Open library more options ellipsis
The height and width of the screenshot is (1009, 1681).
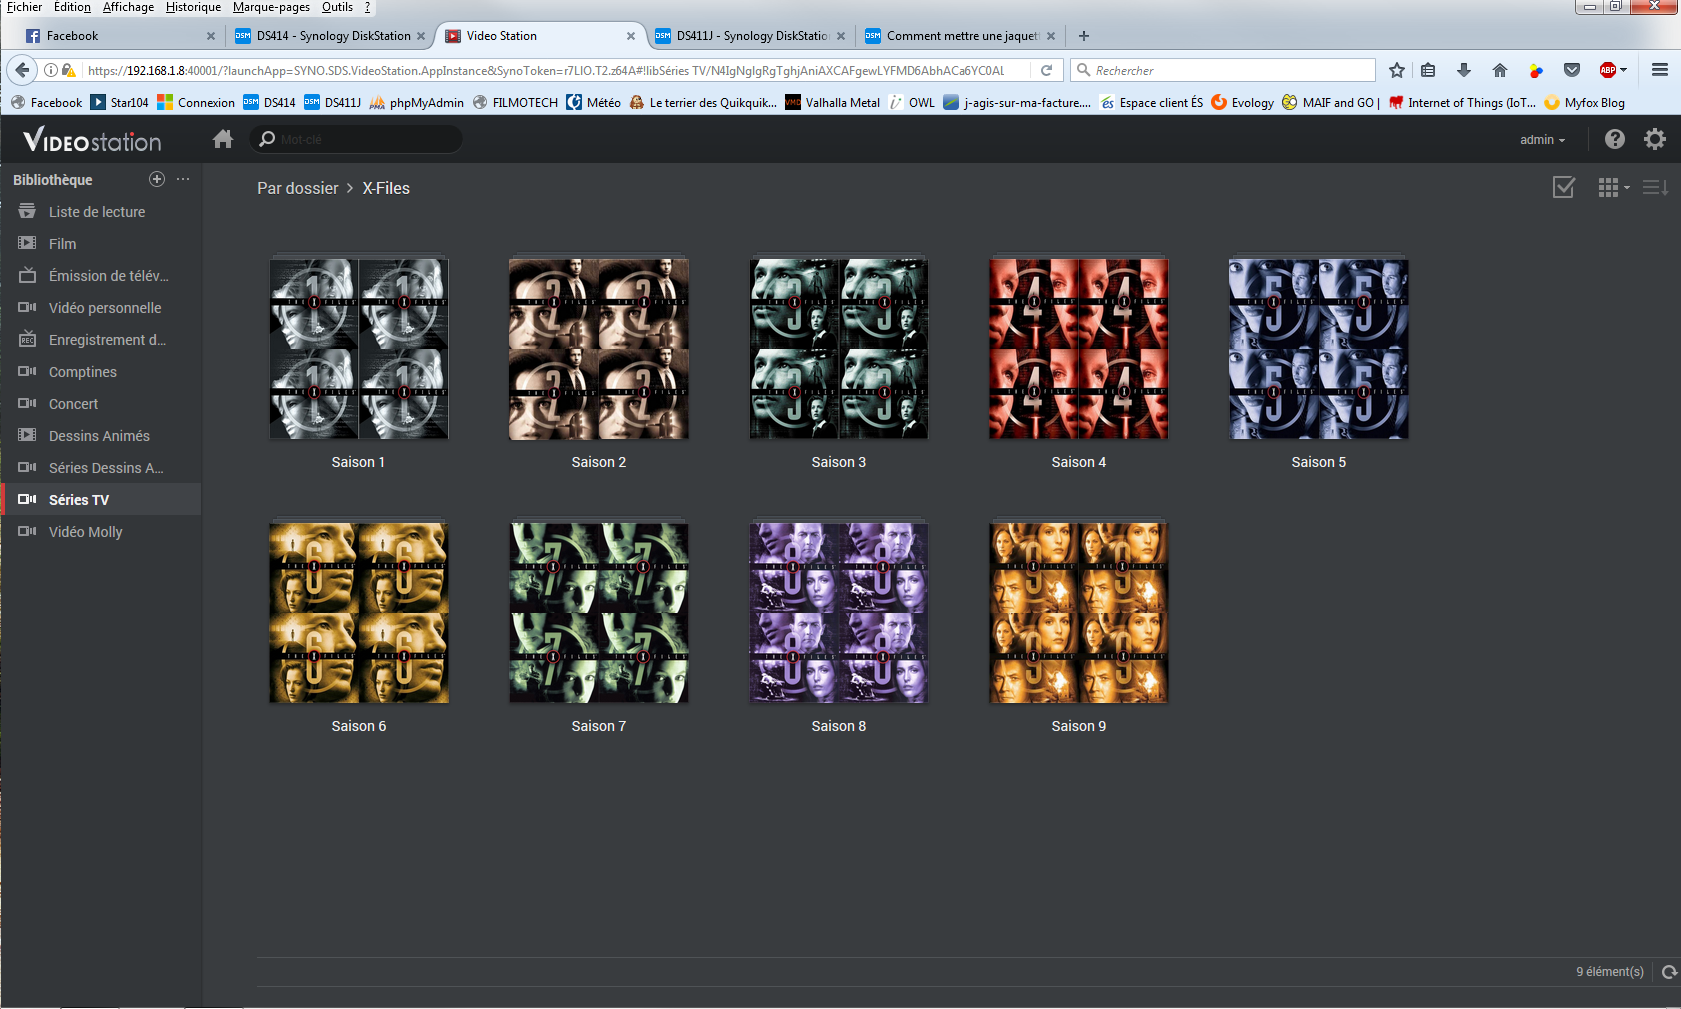point(183,179)
